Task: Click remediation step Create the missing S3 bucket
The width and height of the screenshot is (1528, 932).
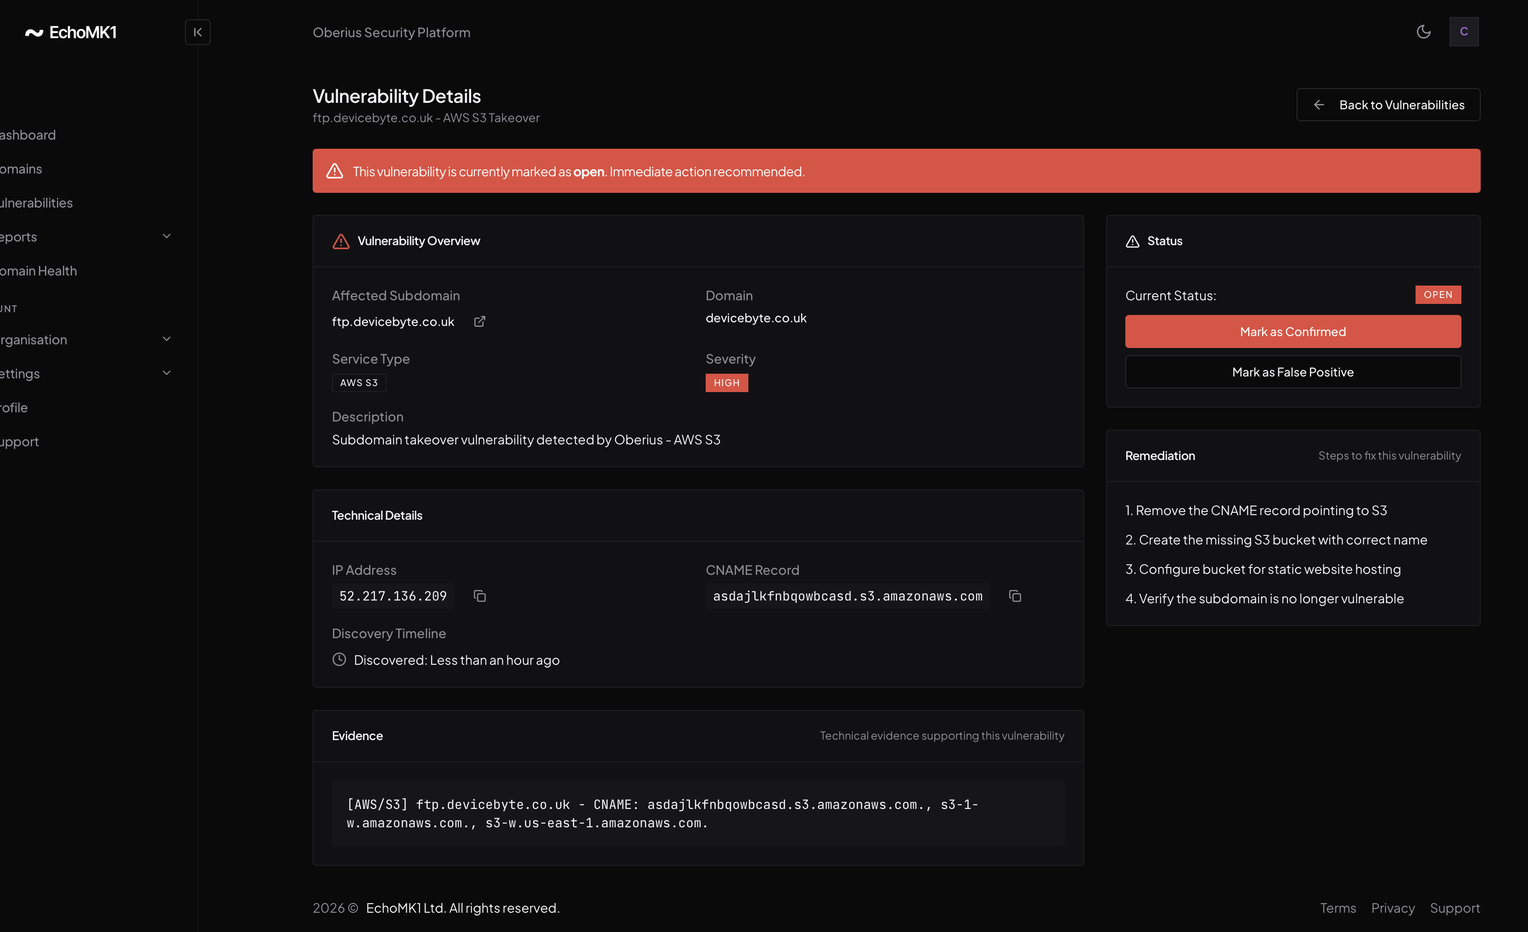Action: (1276, 540)
